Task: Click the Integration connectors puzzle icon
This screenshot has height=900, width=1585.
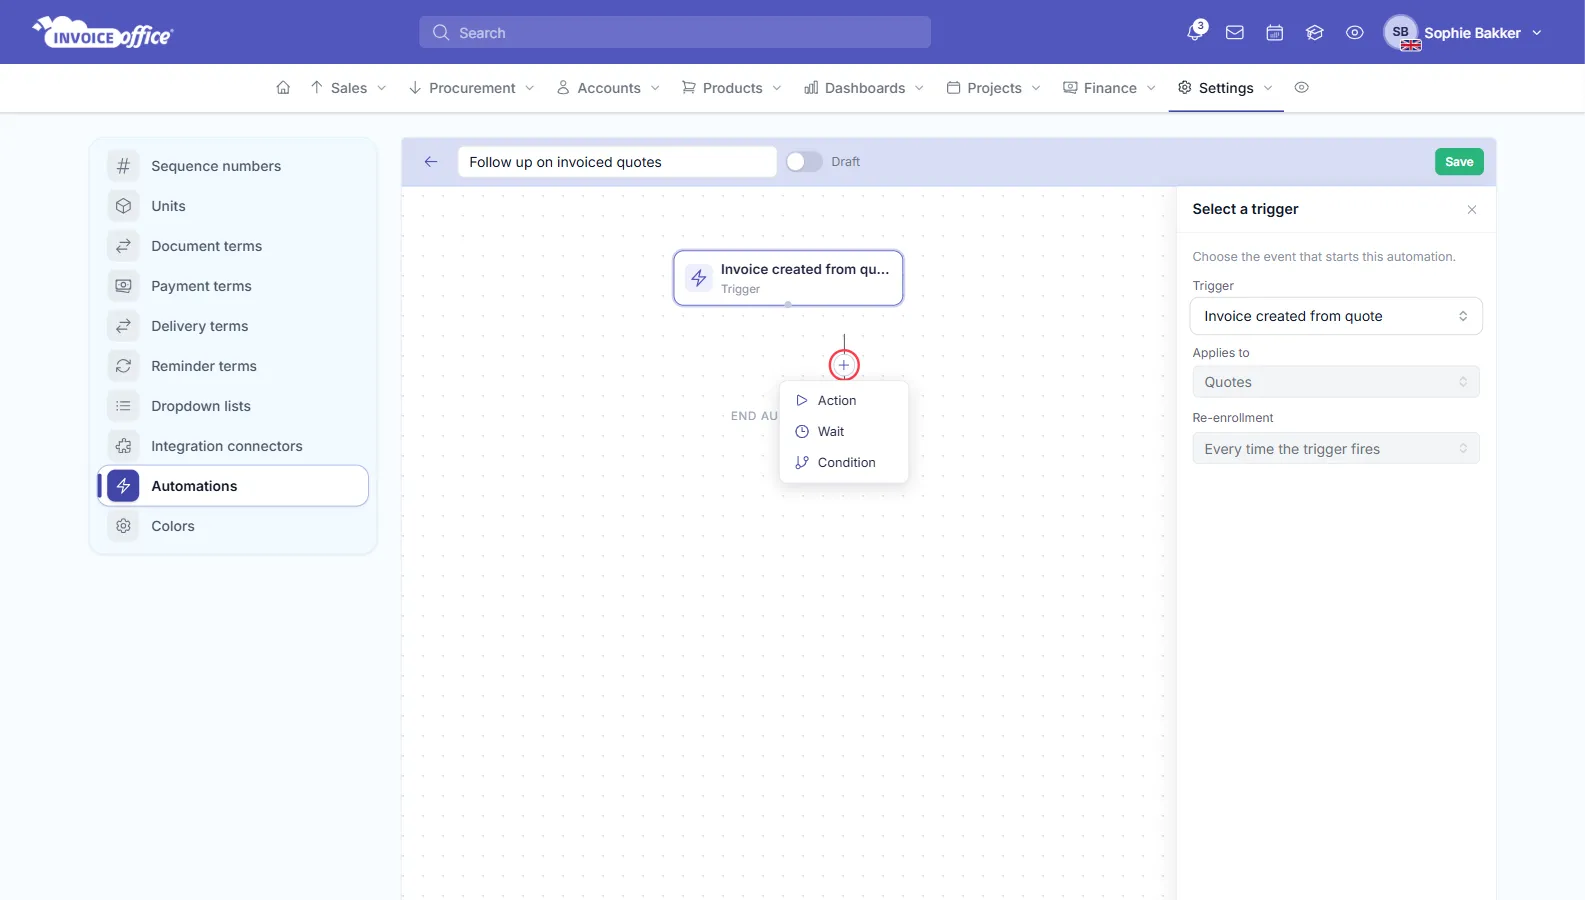Action: click(123, 446)
